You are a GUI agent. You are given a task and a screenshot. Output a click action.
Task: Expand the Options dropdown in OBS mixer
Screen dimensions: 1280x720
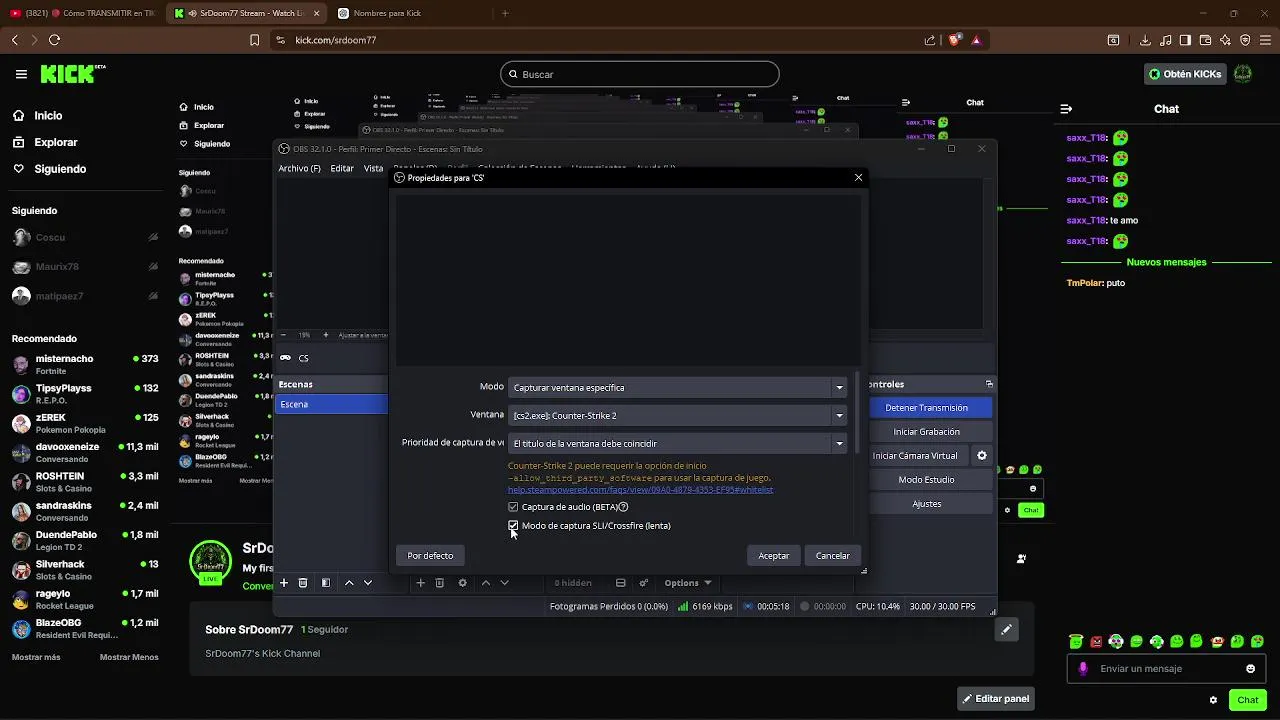[x=688, y=583]
